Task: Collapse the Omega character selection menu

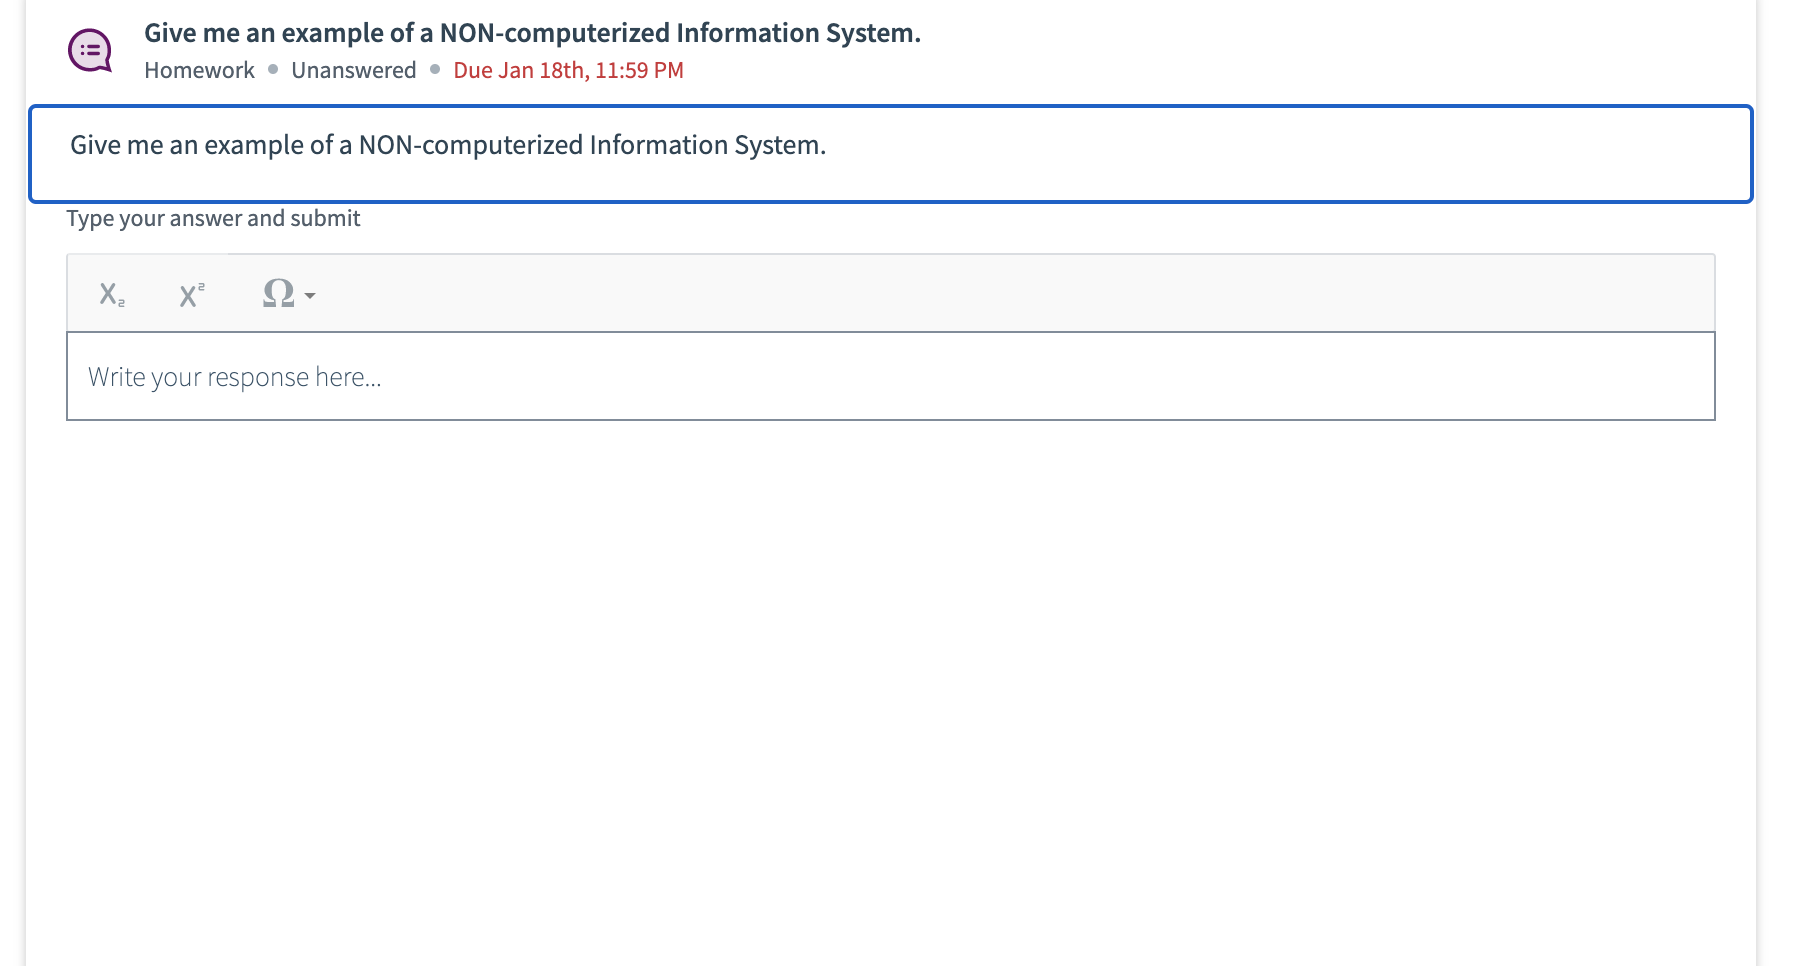Action: pyautogui.click(x=308, y=296)
